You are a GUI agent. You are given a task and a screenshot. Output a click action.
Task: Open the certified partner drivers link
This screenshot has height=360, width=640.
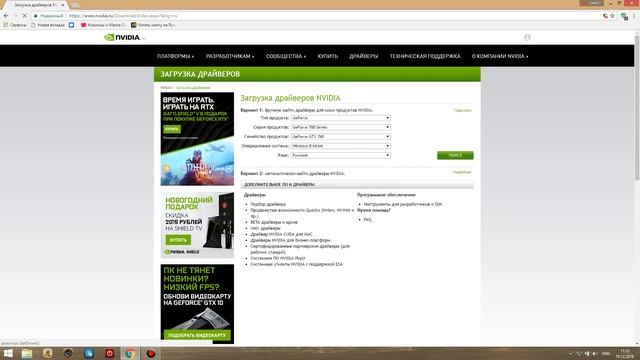coord(300,249)
